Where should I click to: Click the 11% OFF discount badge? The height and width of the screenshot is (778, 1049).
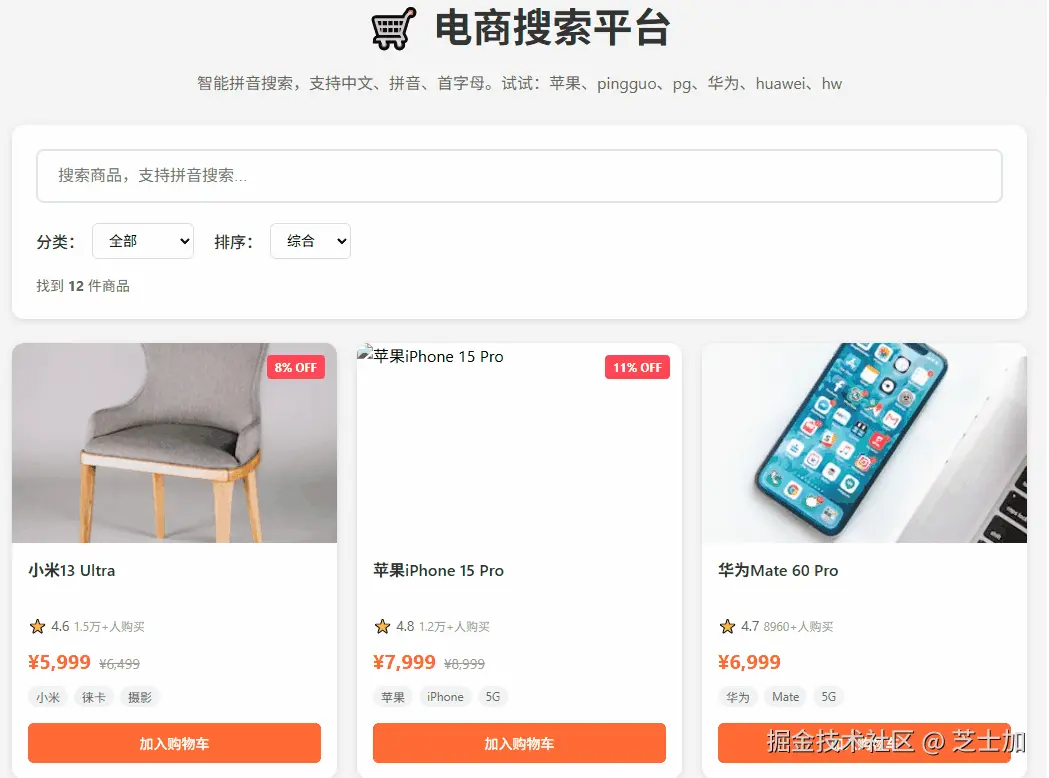pos(637,367)
